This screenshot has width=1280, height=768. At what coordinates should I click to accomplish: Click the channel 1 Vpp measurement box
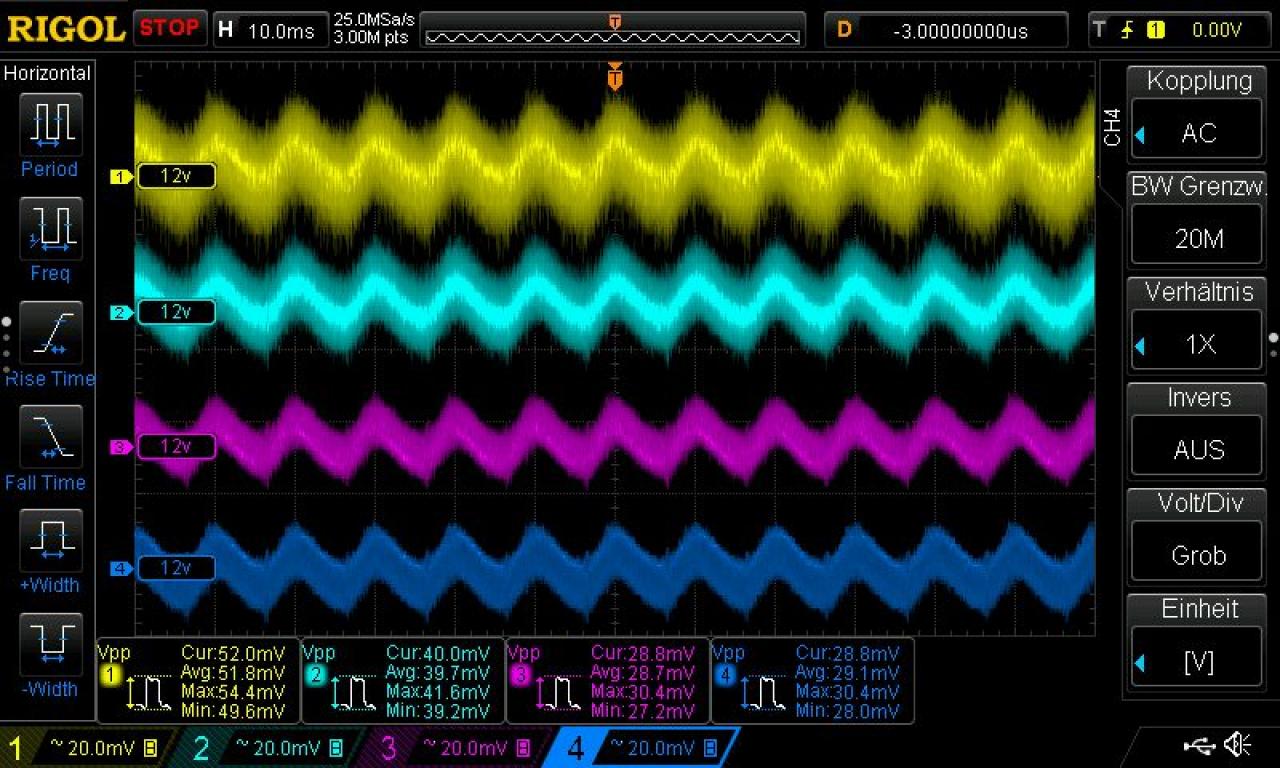click(198, 680)
